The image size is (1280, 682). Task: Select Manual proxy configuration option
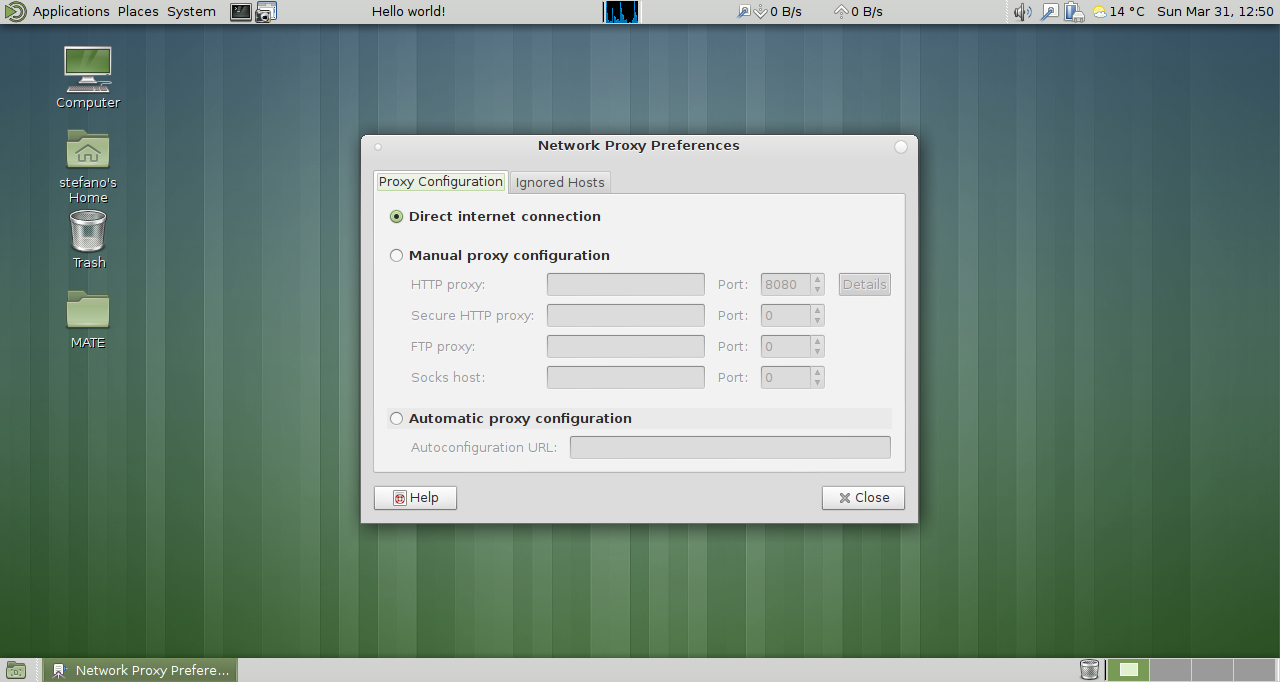[x=499, y=255]
